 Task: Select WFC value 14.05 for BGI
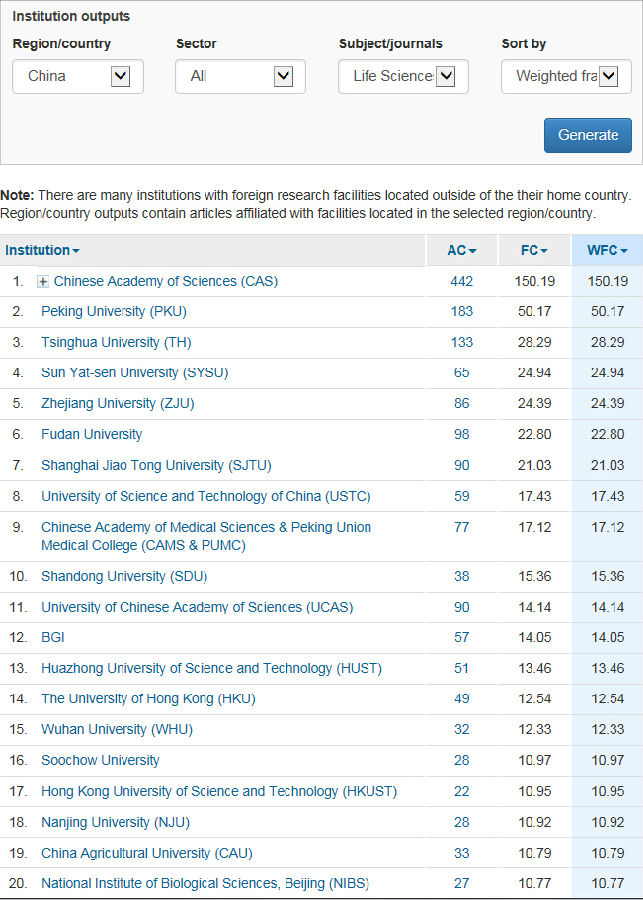click(607, 638)
